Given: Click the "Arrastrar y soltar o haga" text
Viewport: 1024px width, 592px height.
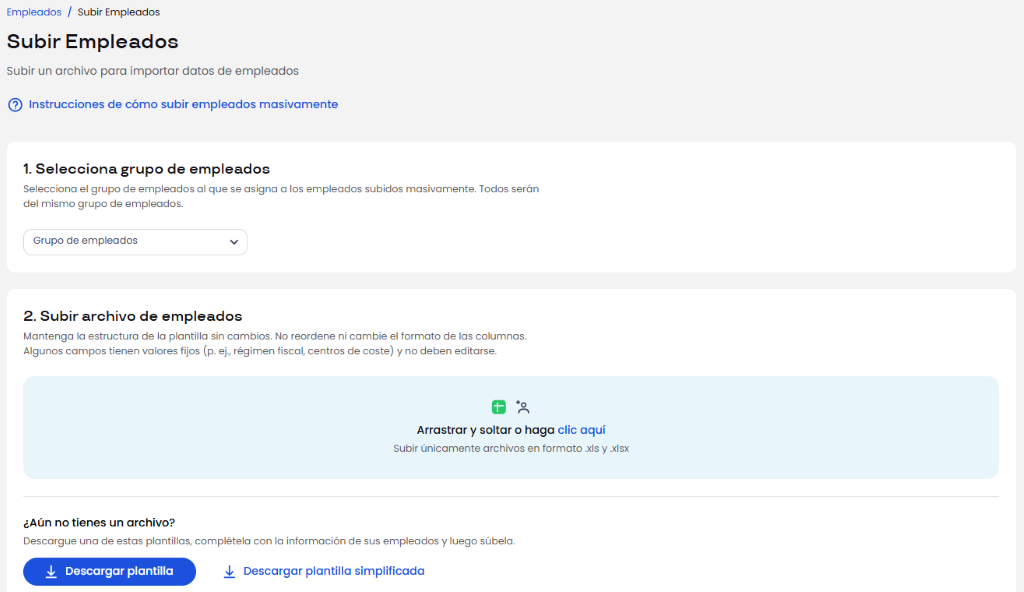Looking at the screenshot, I should click(x=485, y=430).
